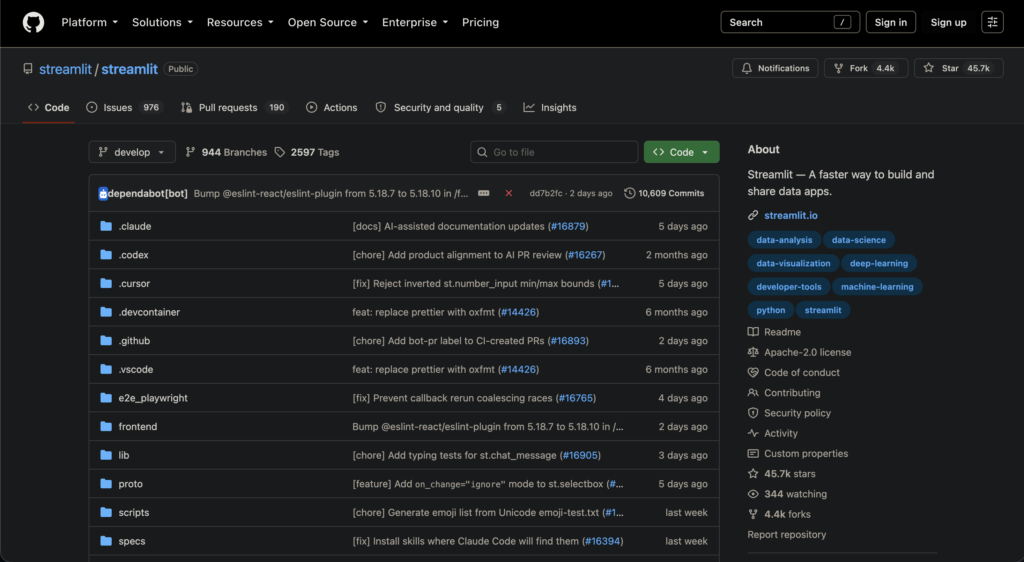Image resolution: width=1024 pixels, height=562 pixels.
Task: Click the python topic tag
Action: 771,310
